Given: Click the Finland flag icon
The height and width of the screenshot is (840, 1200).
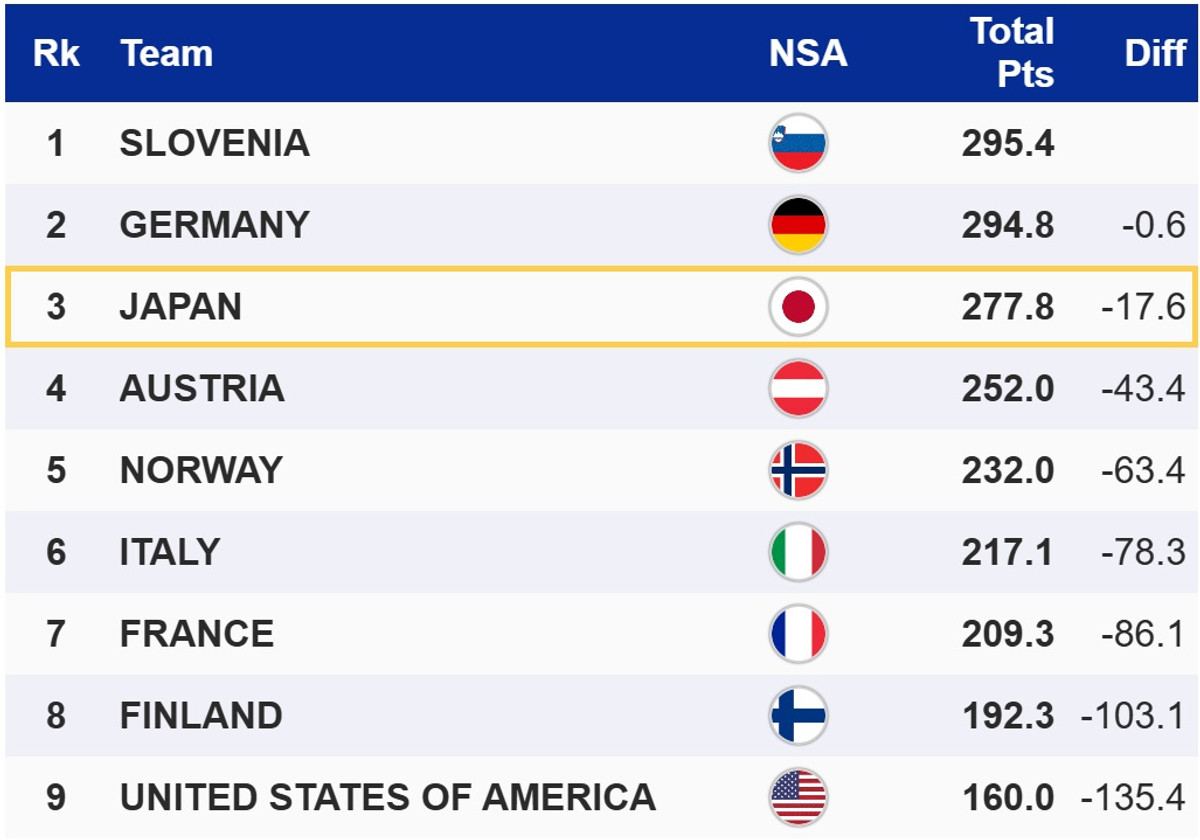Looking at the screenshot, I should pos(798,716).
